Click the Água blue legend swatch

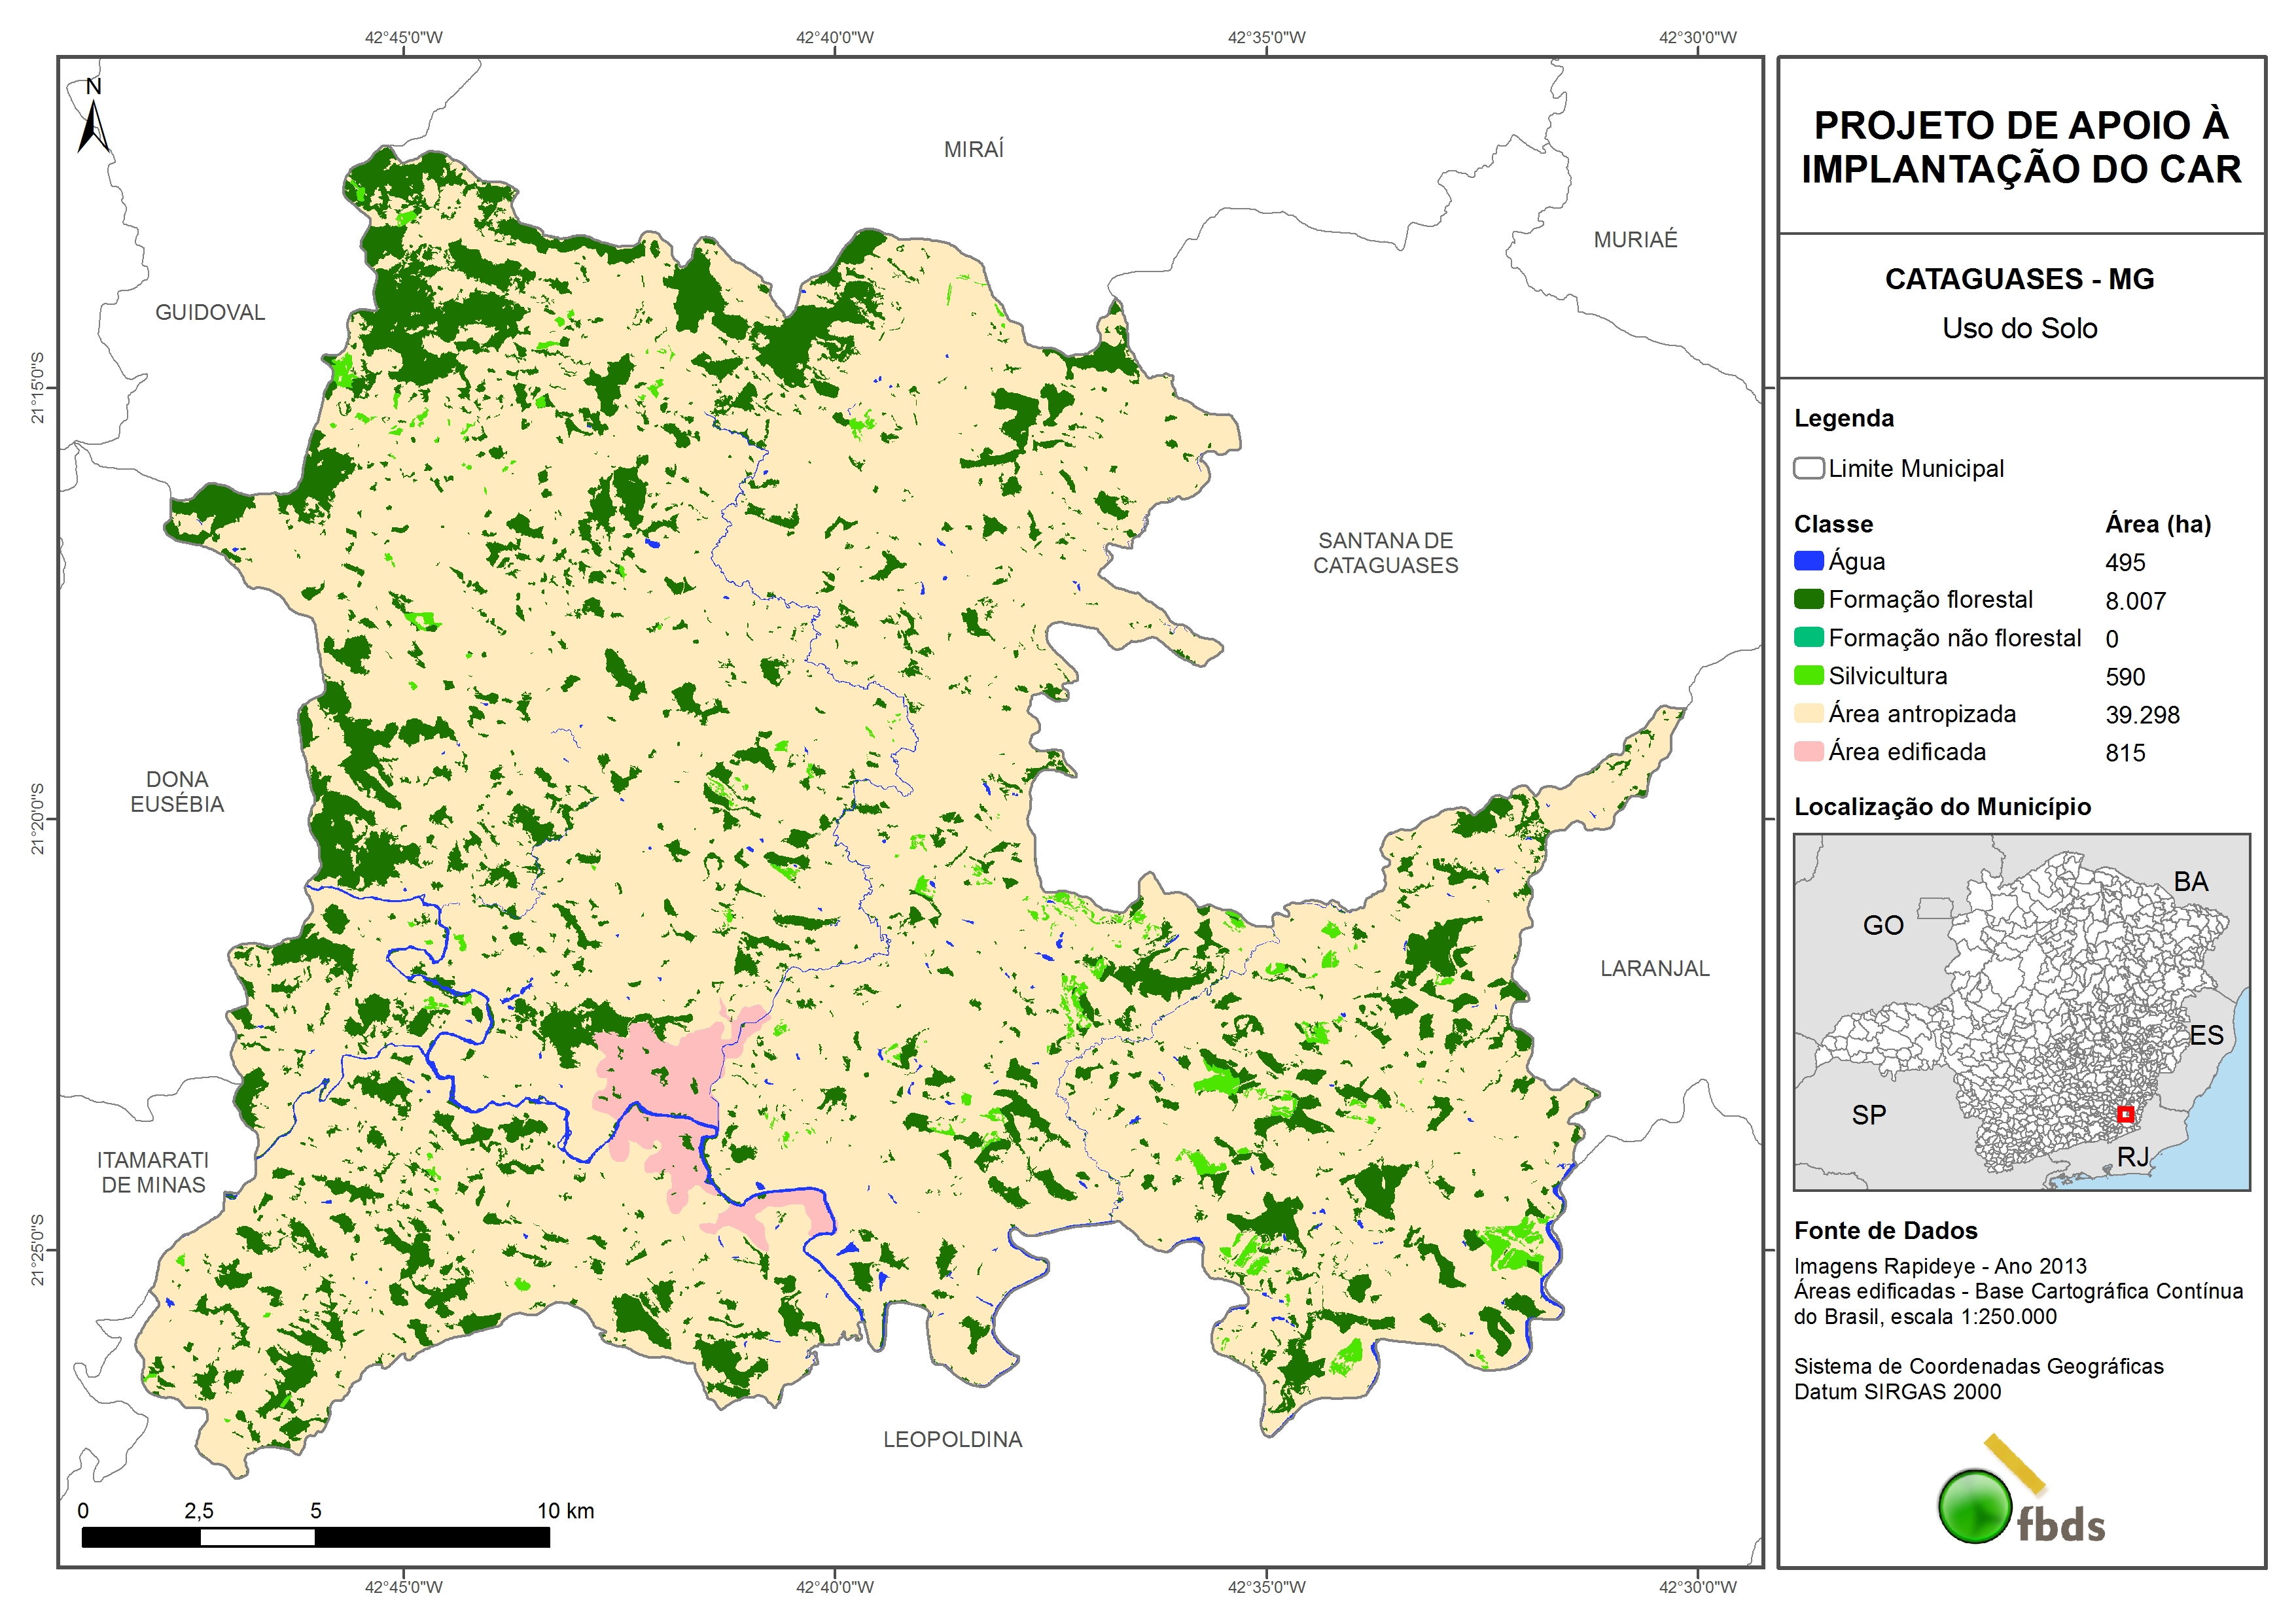click(x=1808, y=561)
